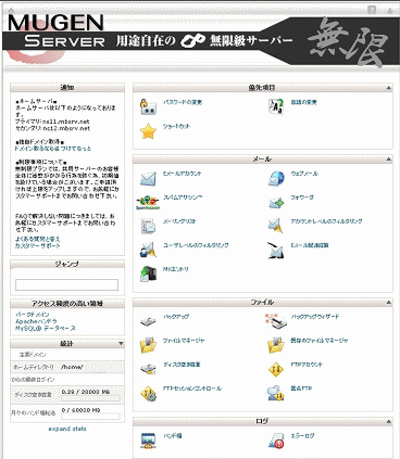Collapse the Logs (ログ) section arrow

point(388,422)
